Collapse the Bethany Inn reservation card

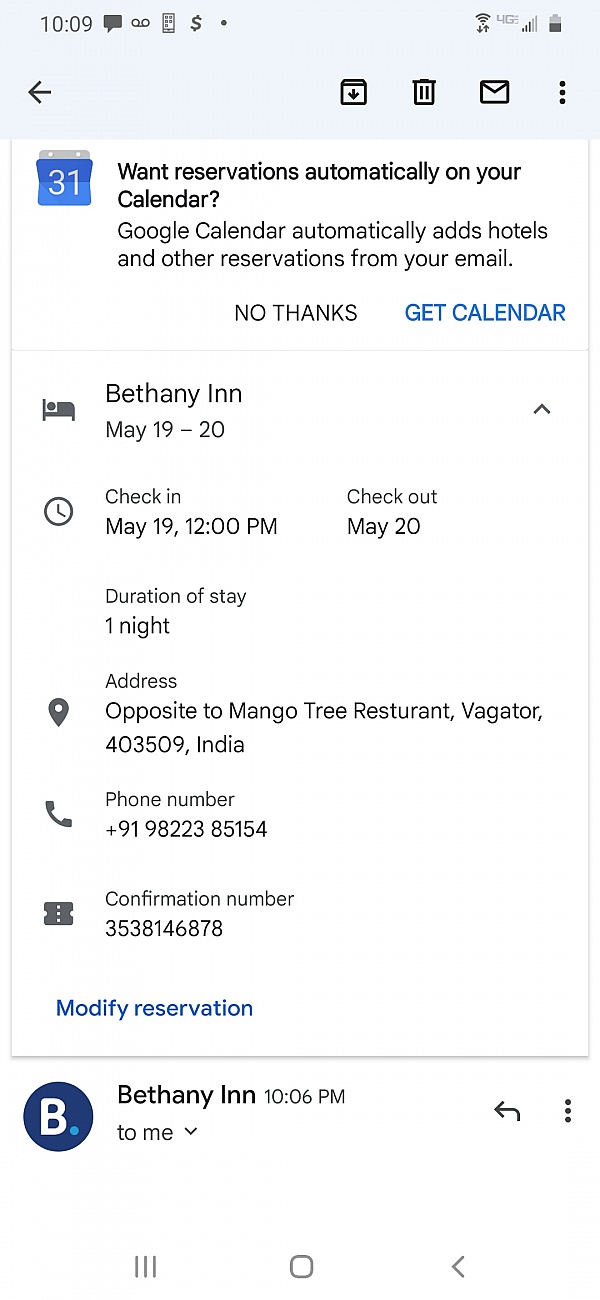click(542, 409)
